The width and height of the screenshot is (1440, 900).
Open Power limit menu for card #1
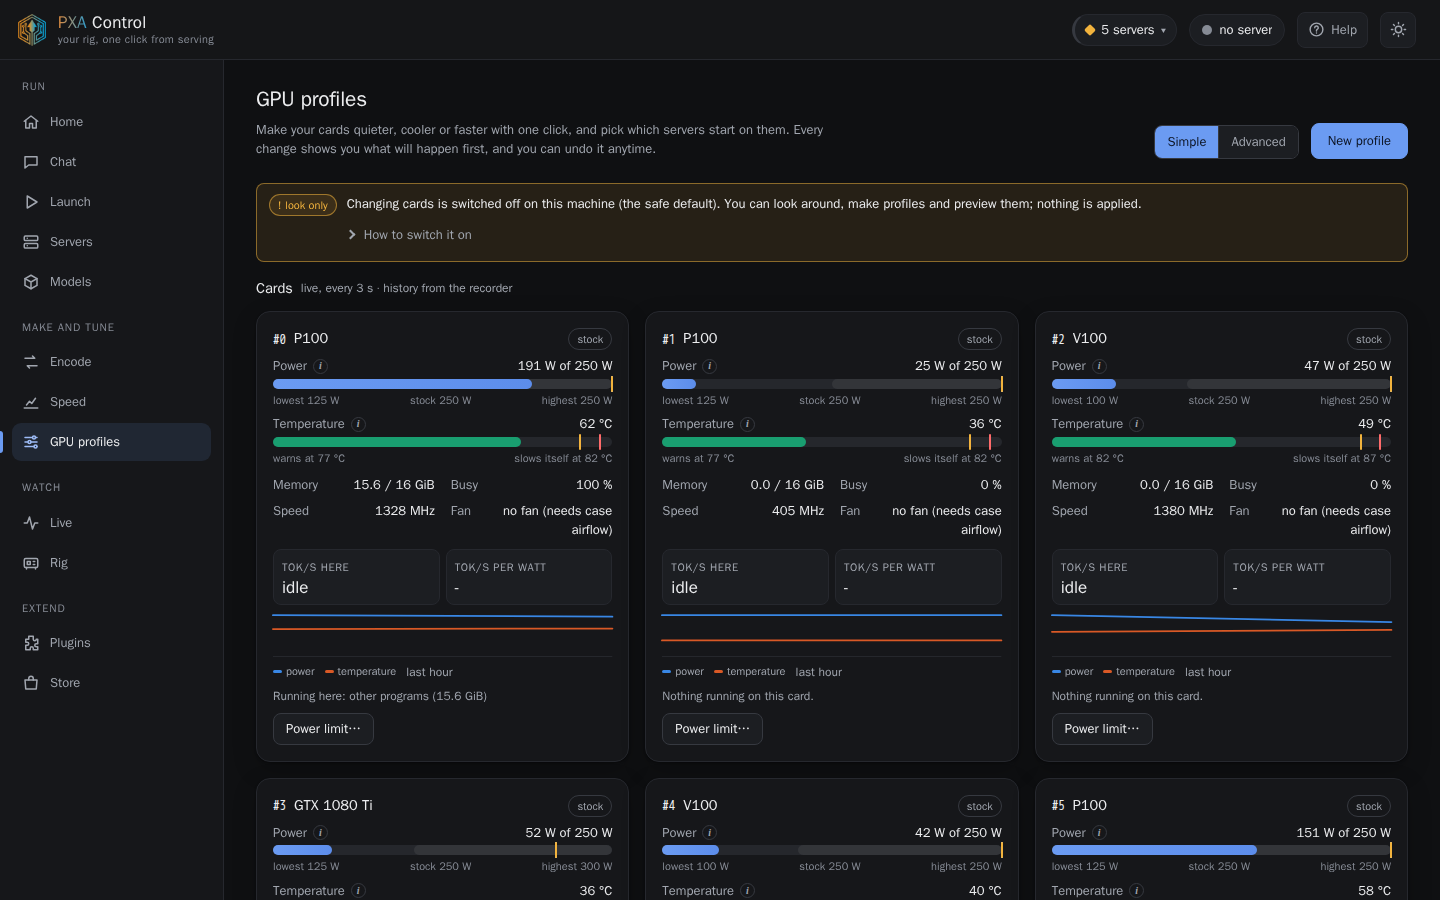pos(712,729)
